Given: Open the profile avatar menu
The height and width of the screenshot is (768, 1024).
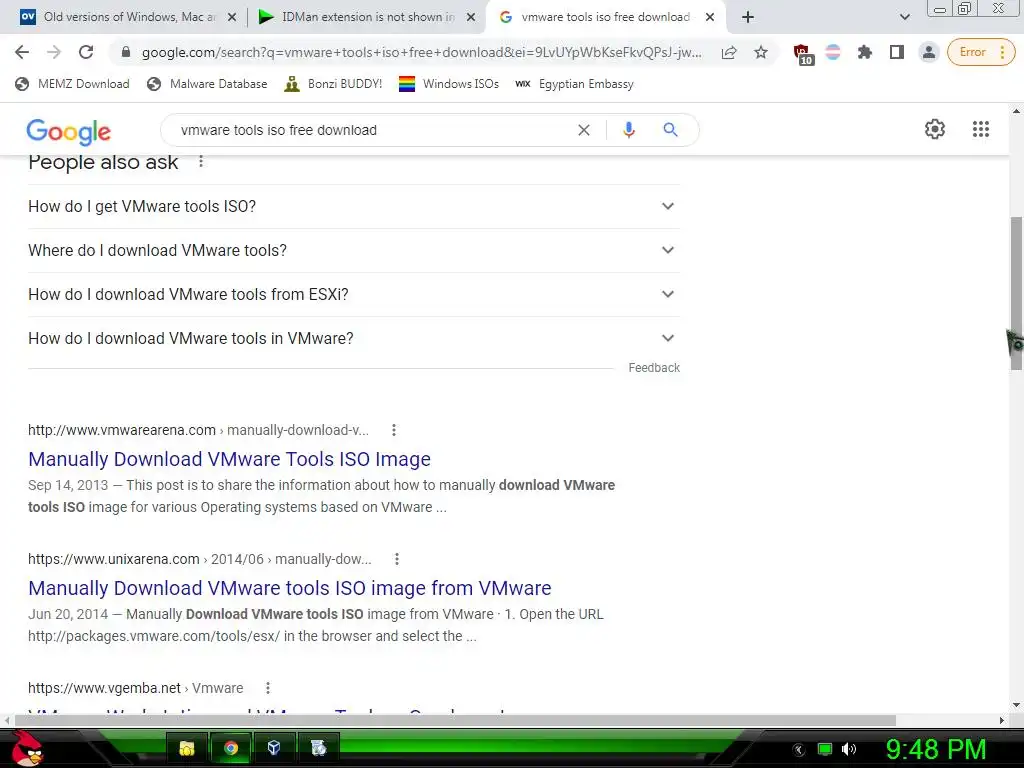Looking at the screenshot, I should pos(928,52).
